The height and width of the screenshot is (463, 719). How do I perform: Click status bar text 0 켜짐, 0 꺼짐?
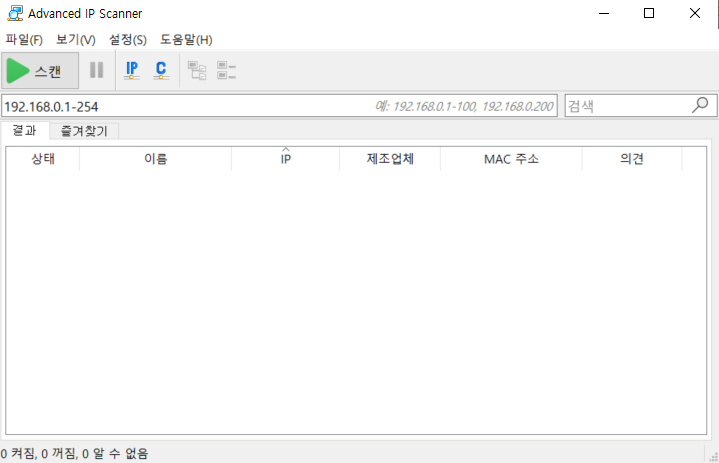pos(39,454)
